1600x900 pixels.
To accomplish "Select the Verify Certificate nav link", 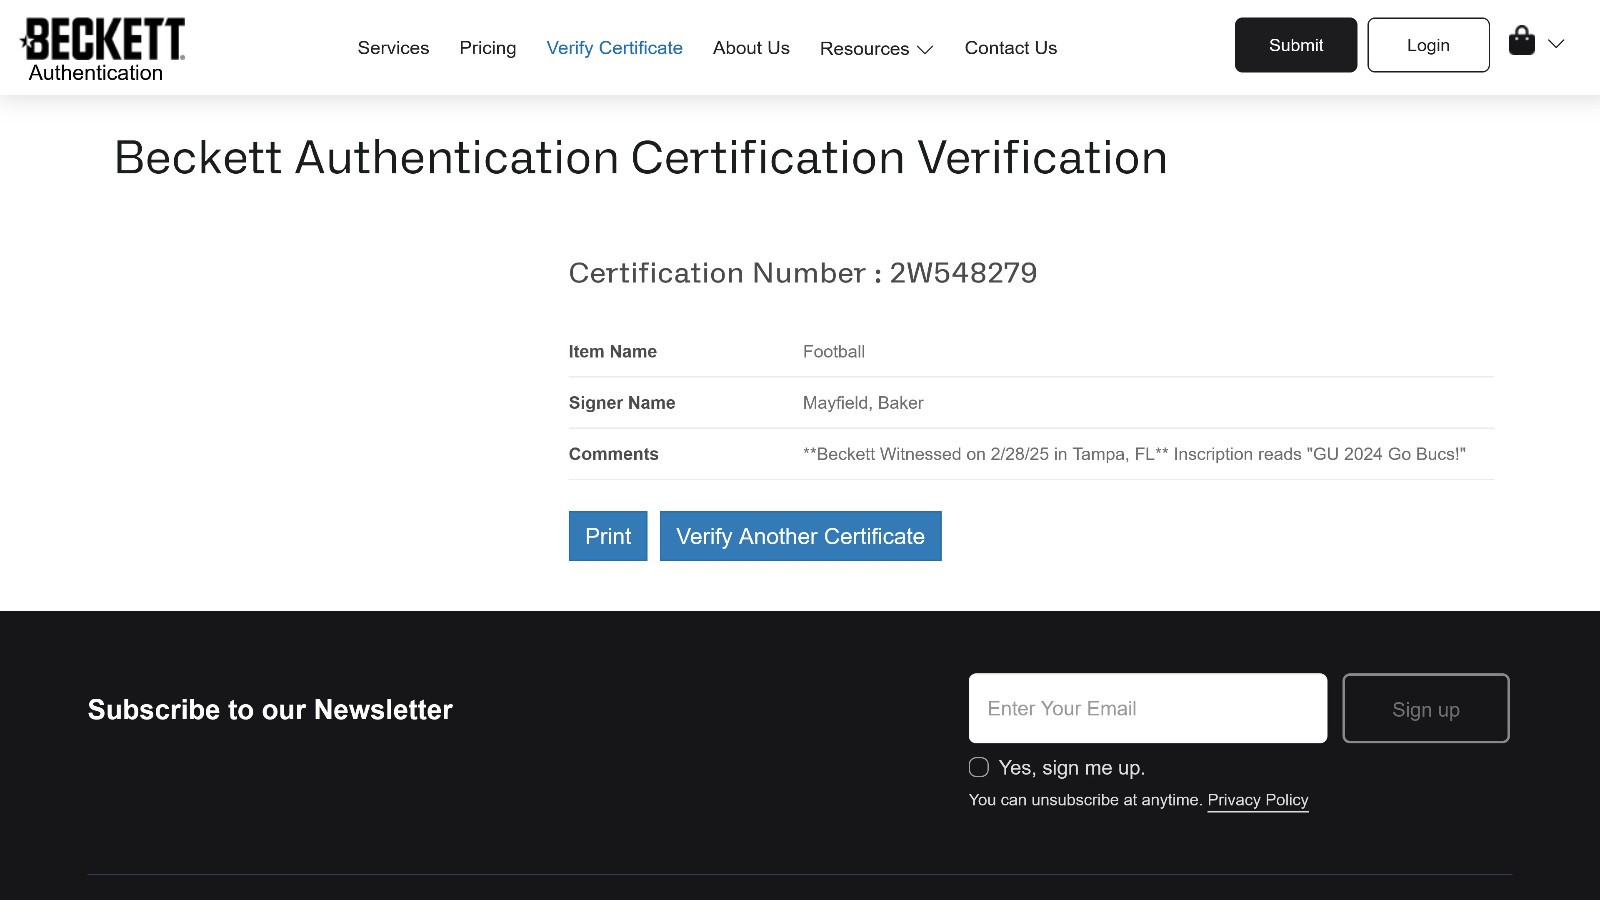I will tap(614, 48).
